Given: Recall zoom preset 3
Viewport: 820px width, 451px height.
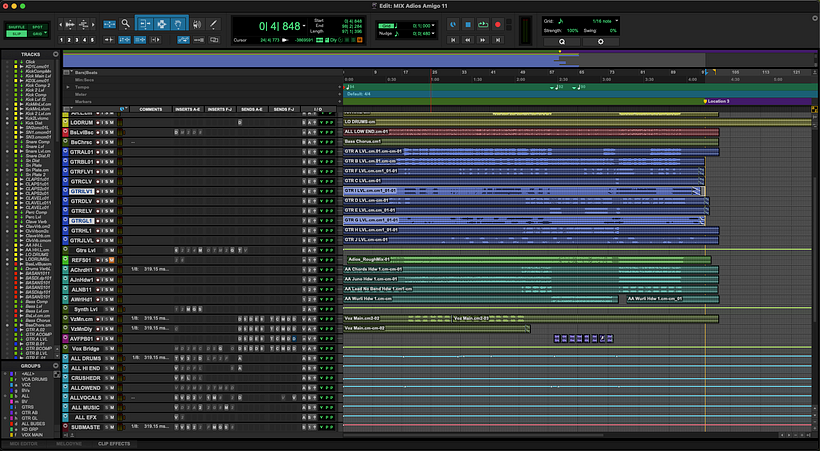Looking at the screenshot, I should [77, 39].
